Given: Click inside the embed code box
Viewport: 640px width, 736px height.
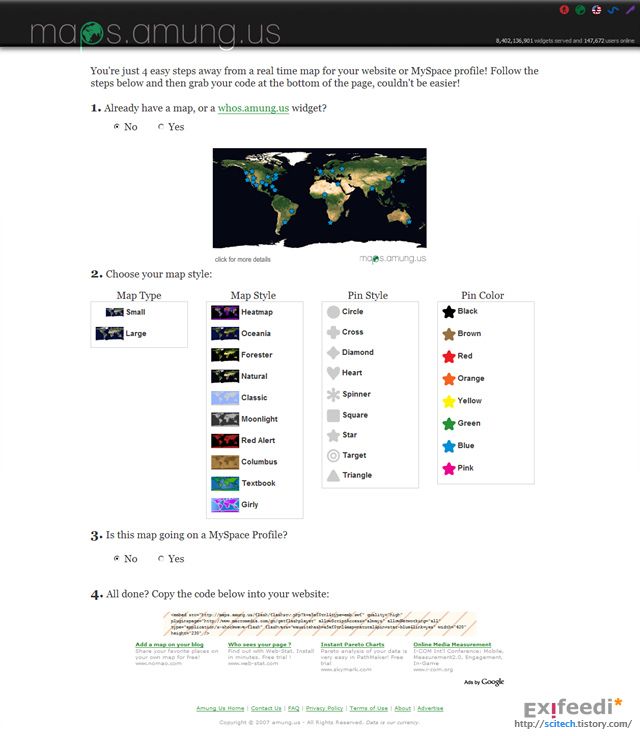Looking at the screenshot, I should pyautogui.click(x=320, y=624).
